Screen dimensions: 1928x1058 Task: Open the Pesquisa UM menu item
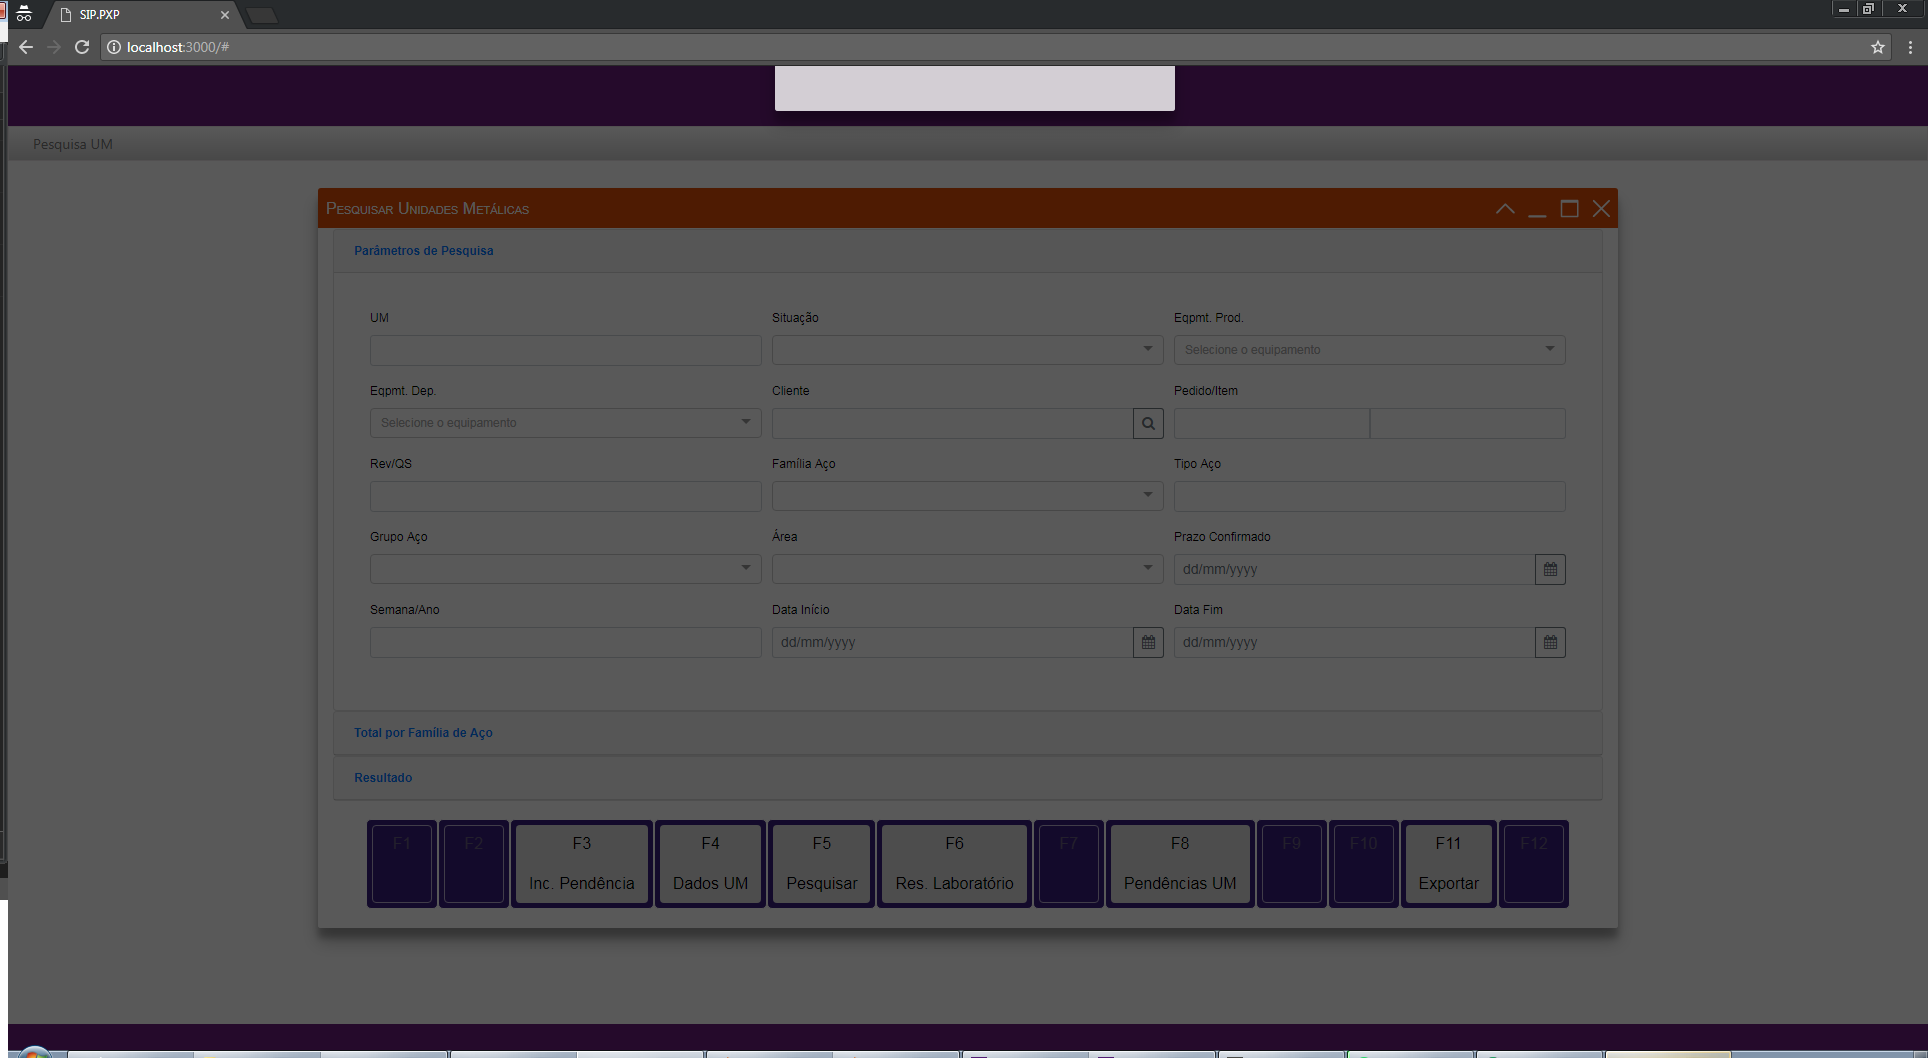[73, 144]
